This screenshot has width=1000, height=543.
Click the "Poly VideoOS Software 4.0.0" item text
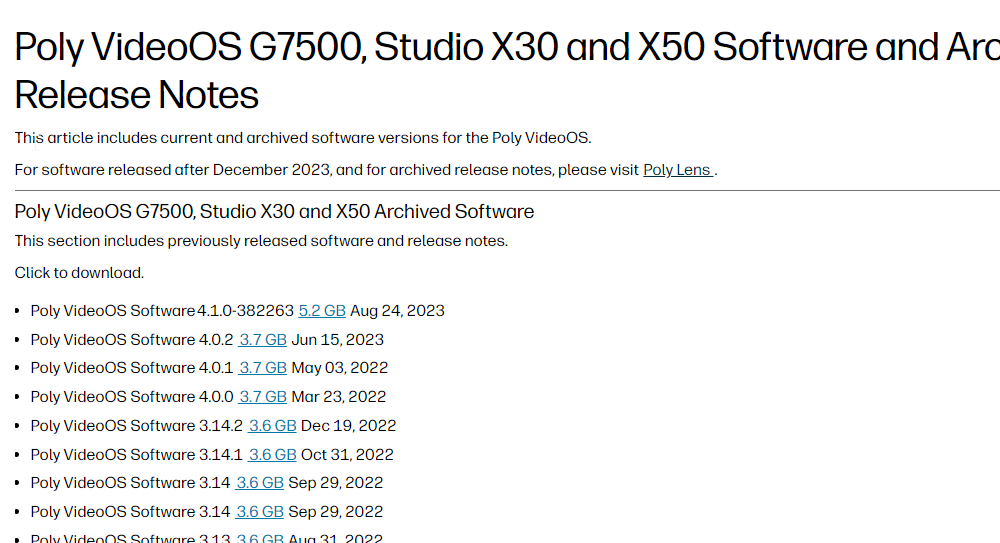point(132,397)
